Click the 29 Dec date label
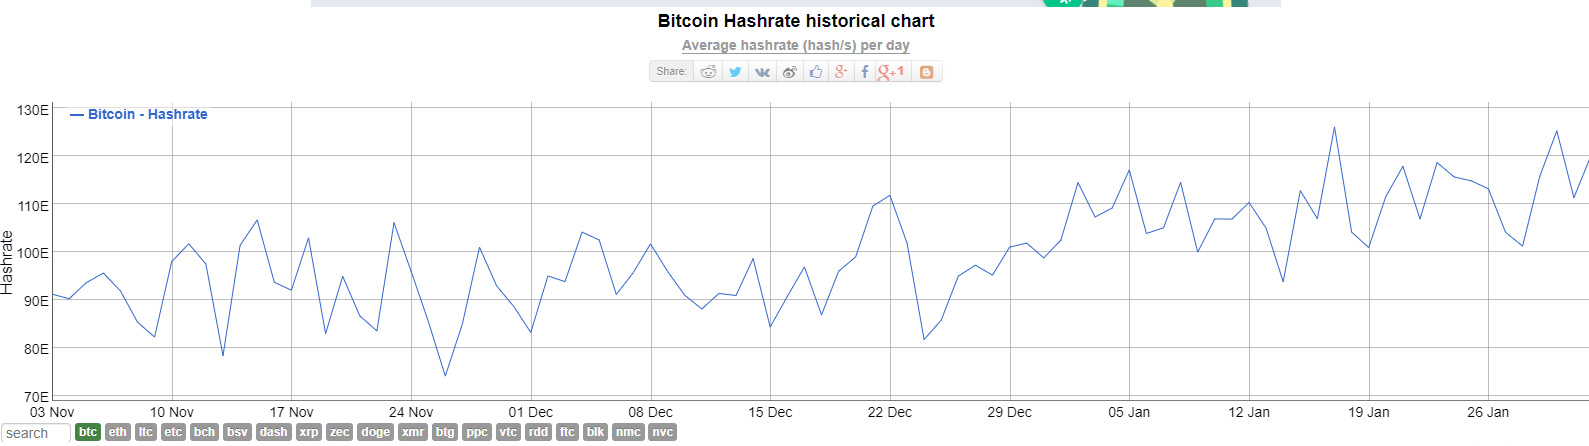Screen dimensions: 1589x446 pos(1009,412)
